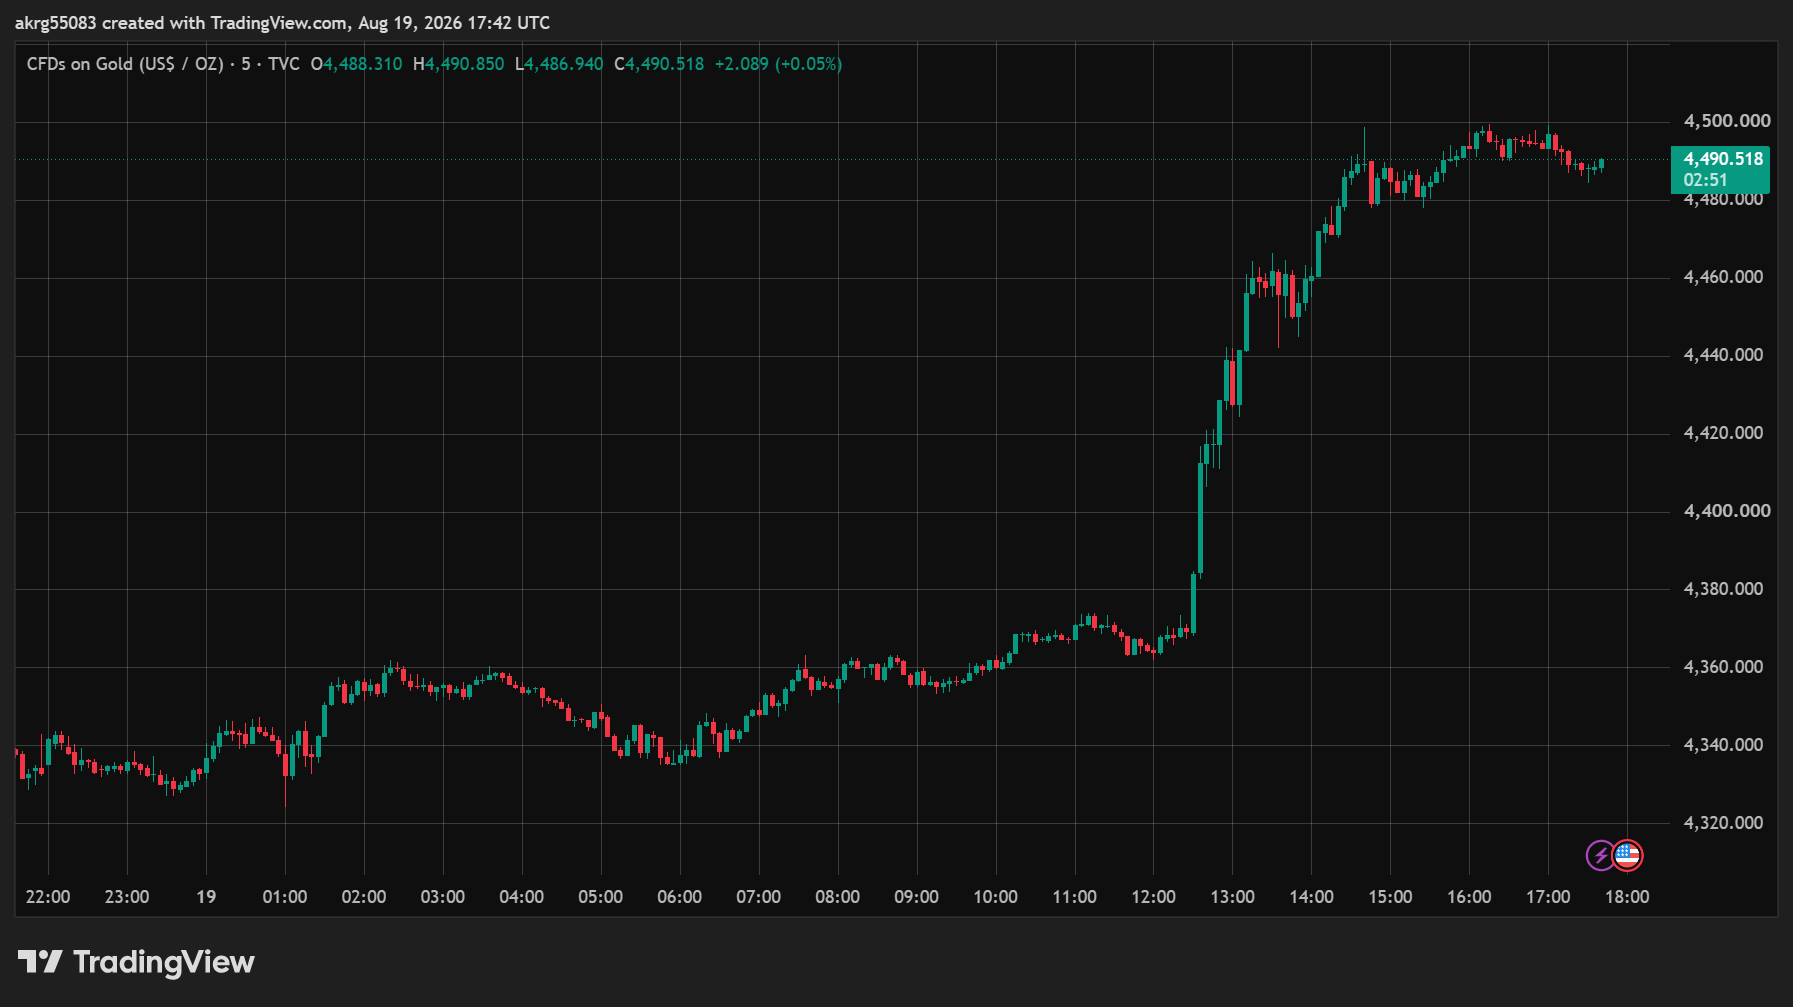Click the high value H4,490.850
The image size is (1793, 1007).
click(x=459, y=64)
